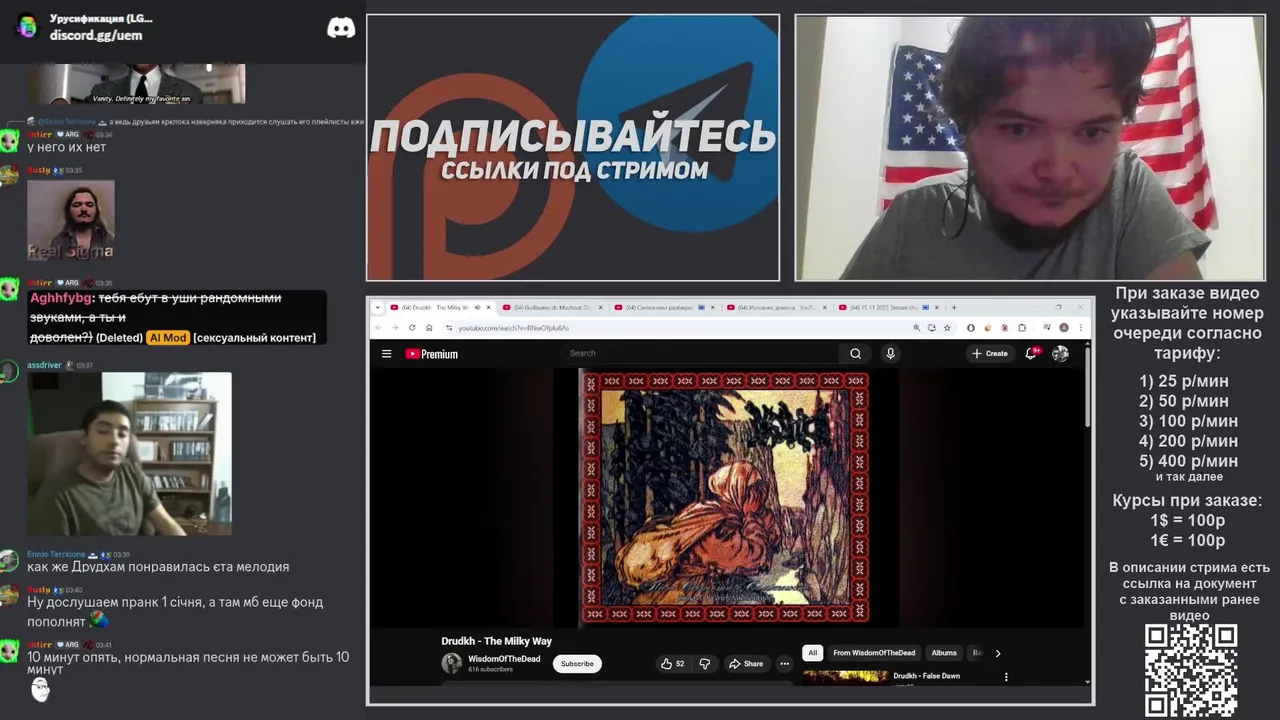1280x720 pixels.
Task: Click the browser address bar URL
Action: (x=513, y=328)
